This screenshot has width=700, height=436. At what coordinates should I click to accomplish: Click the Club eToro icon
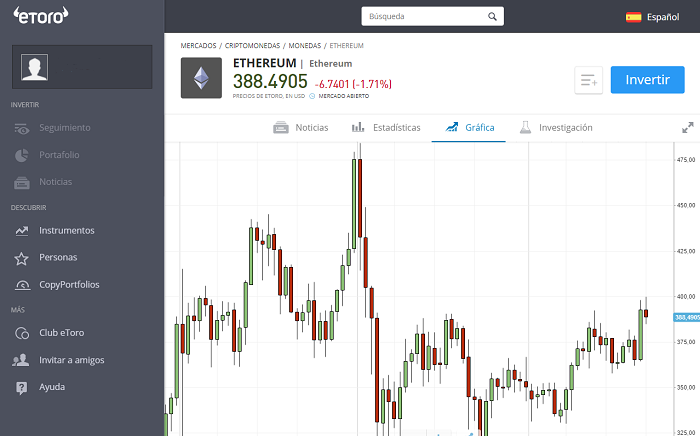tap(22, 333)
